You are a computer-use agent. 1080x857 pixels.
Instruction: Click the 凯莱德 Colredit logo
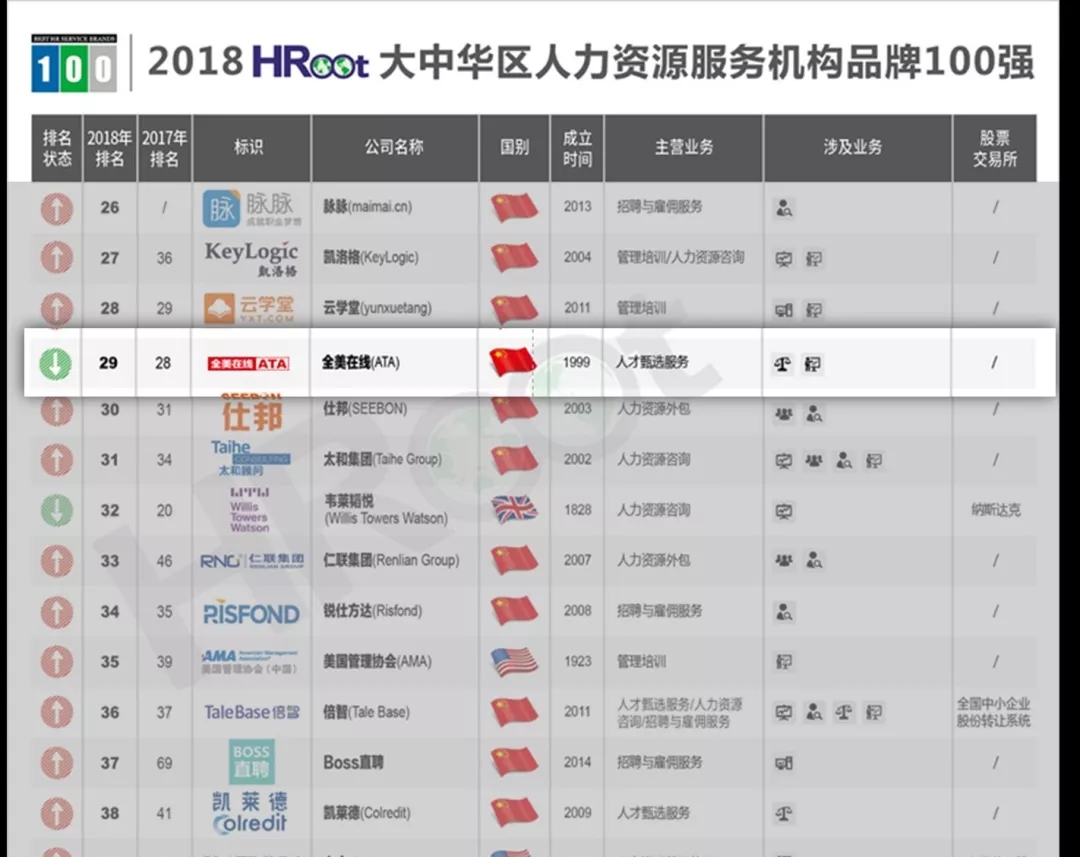tap(249, 813)
